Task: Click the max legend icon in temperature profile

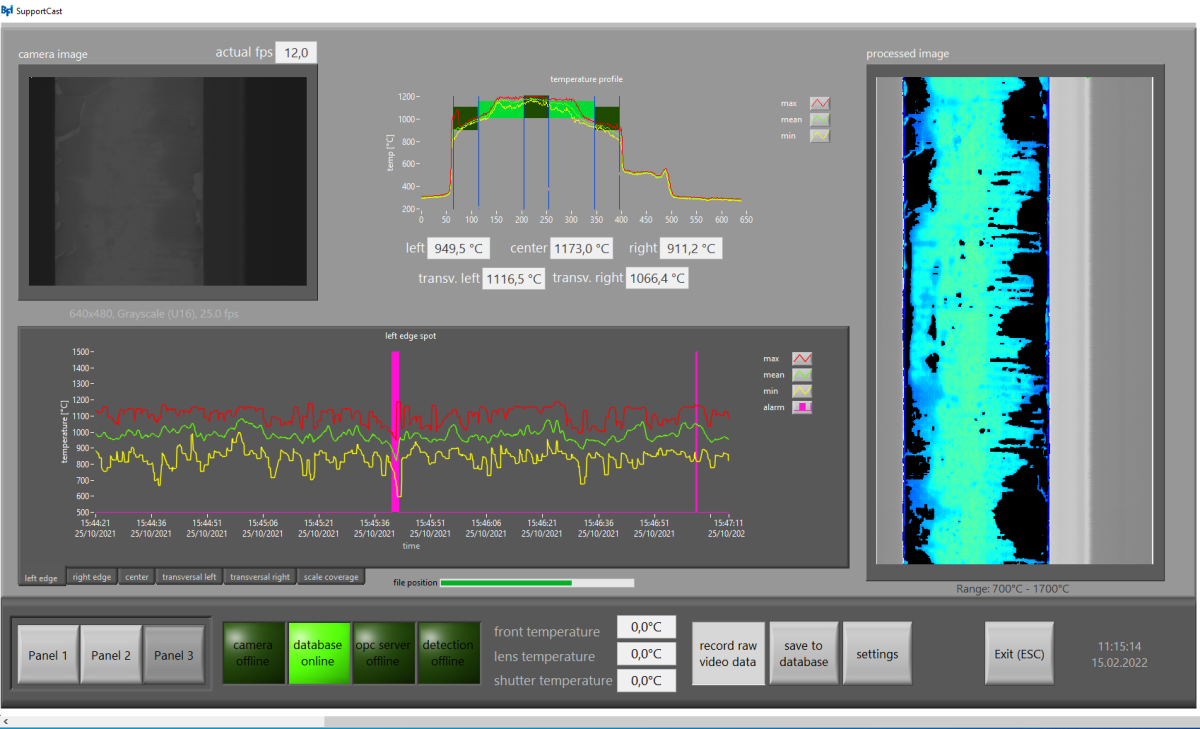Action: [818, 102]
